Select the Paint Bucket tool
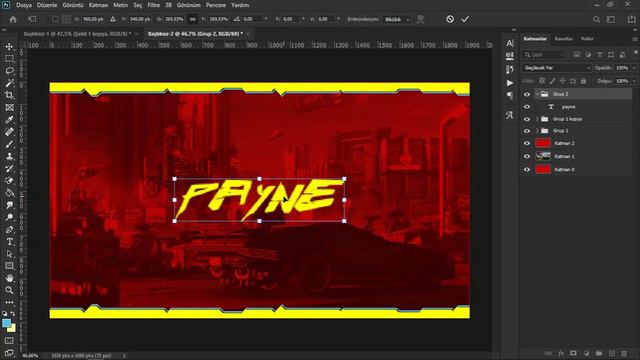This screenshot has width=640, height=360. [x=9, y=193]
